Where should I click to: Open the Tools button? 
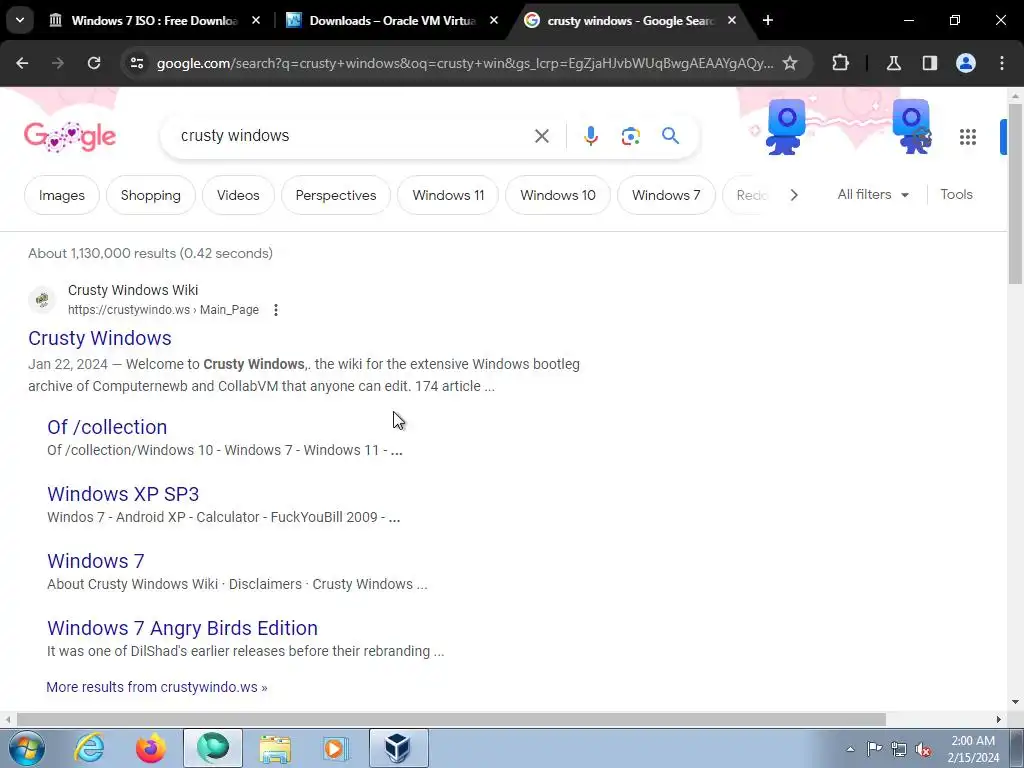(x=956, y=195)
